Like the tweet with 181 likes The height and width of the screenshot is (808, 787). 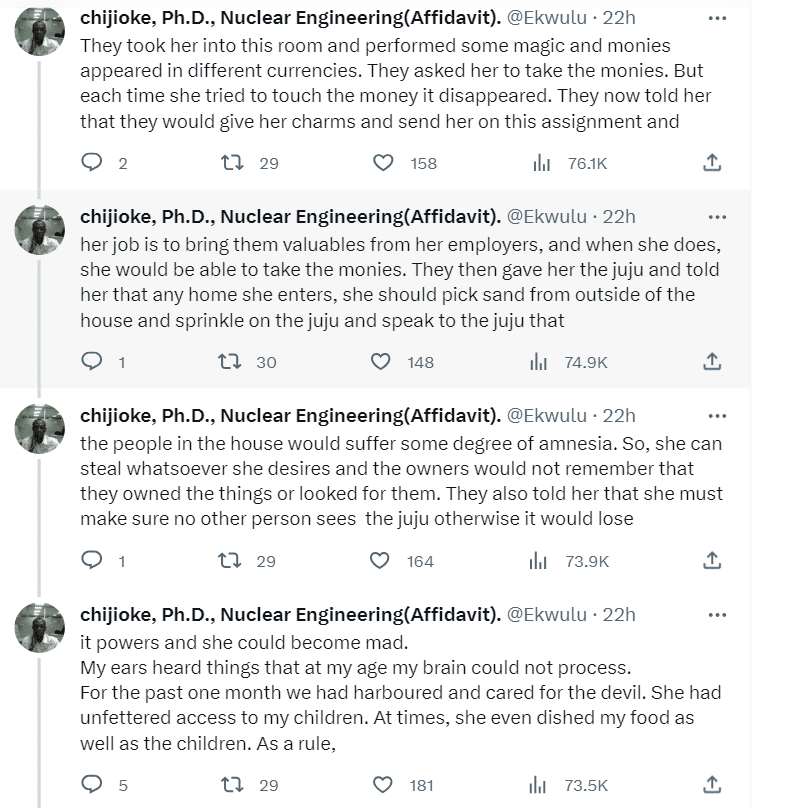point(380,784)
